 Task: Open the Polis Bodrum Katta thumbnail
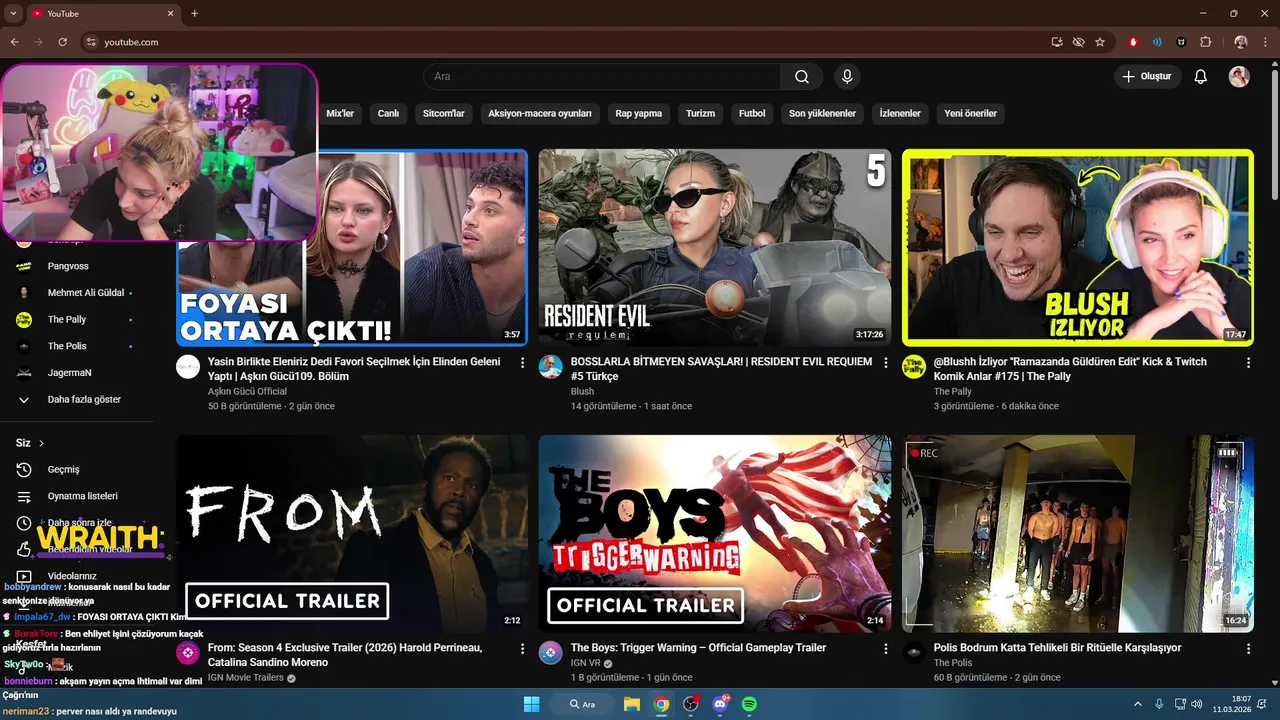[1078, 533]
